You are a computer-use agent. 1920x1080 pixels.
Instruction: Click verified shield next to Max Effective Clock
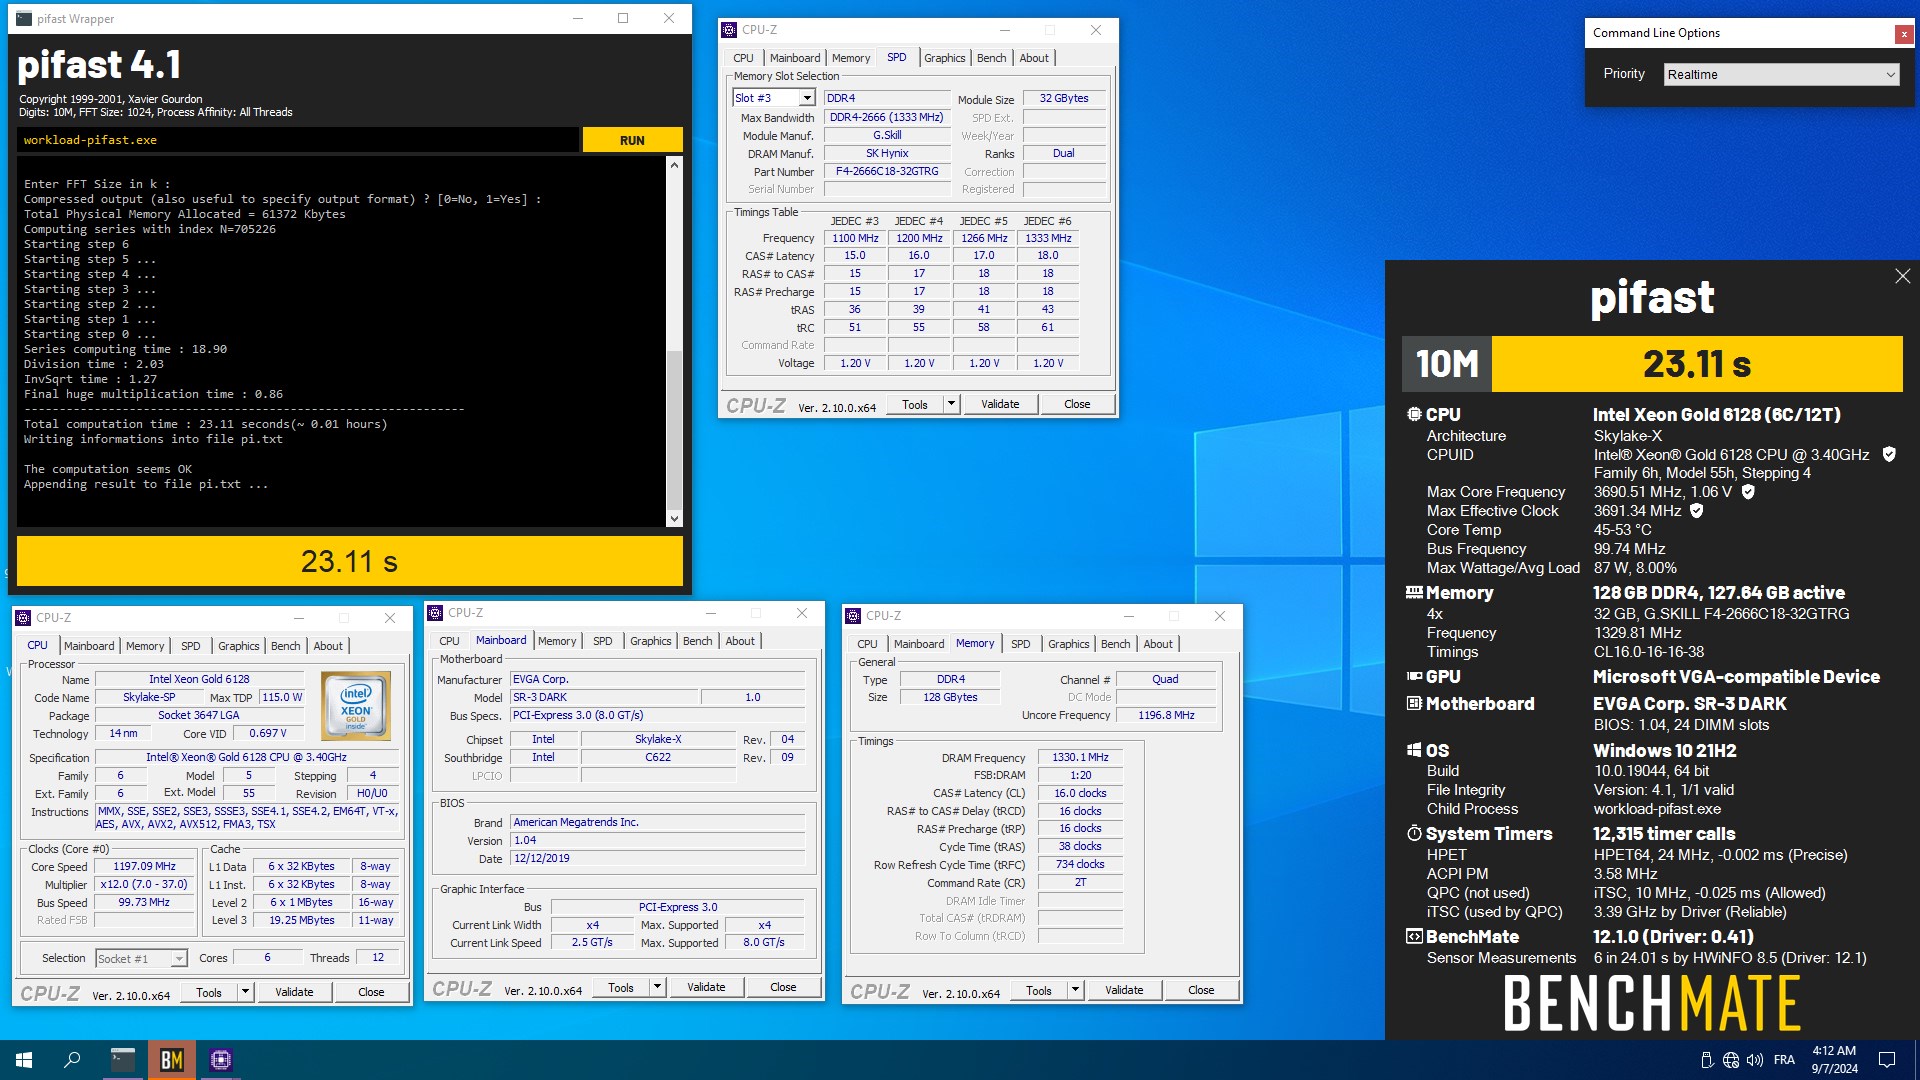(x=1696, y=511)
